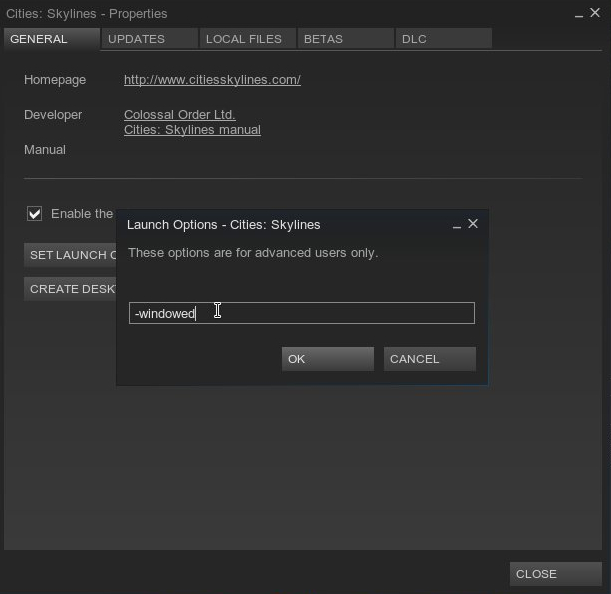Click the Cities: Skylines - Properties title
This screenshot has height=594, width=611.
(87, 14)
